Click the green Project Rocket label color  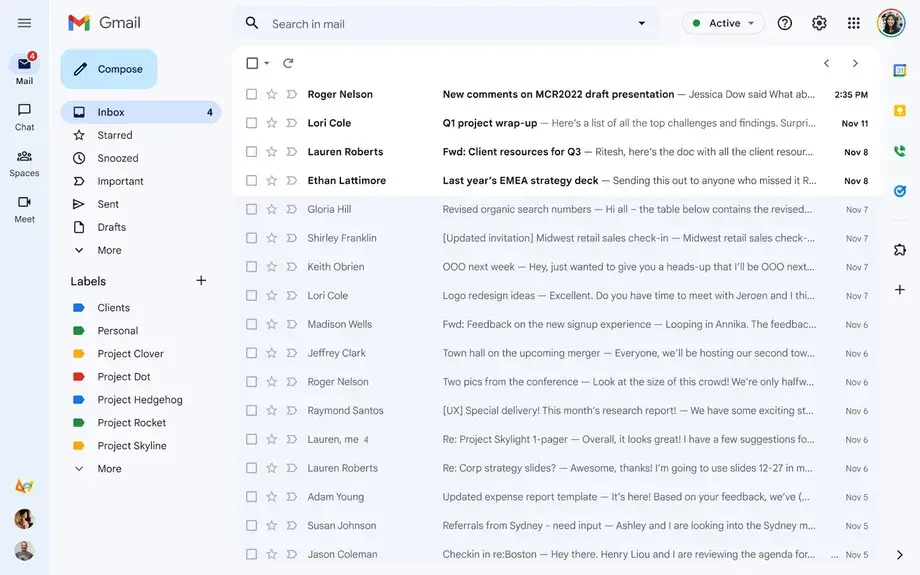[79, 422]
